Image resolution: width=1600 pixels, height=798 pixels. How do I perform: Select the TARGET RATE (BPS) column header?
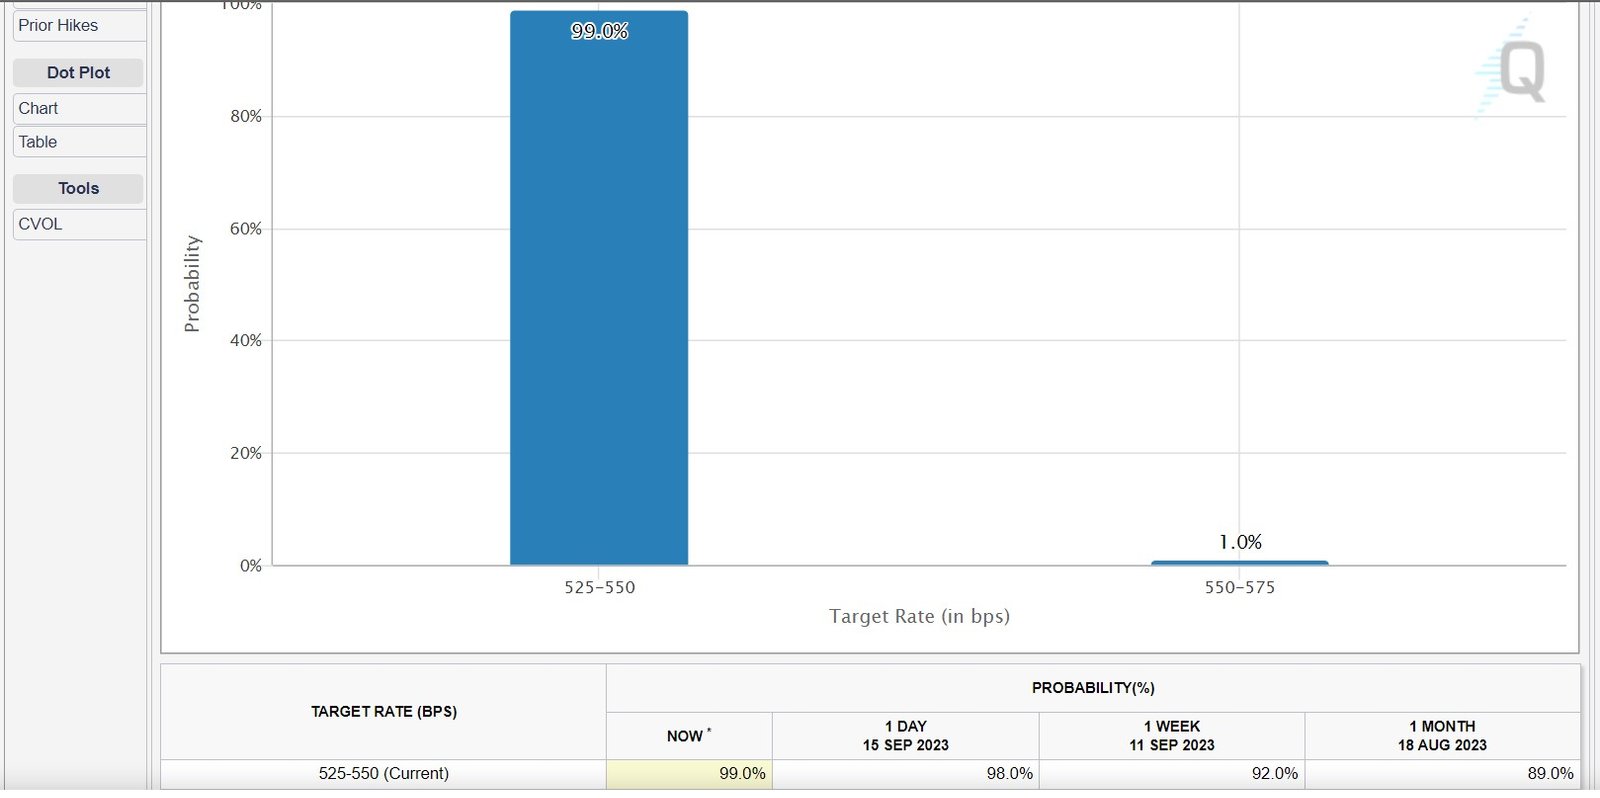(383, 712)
